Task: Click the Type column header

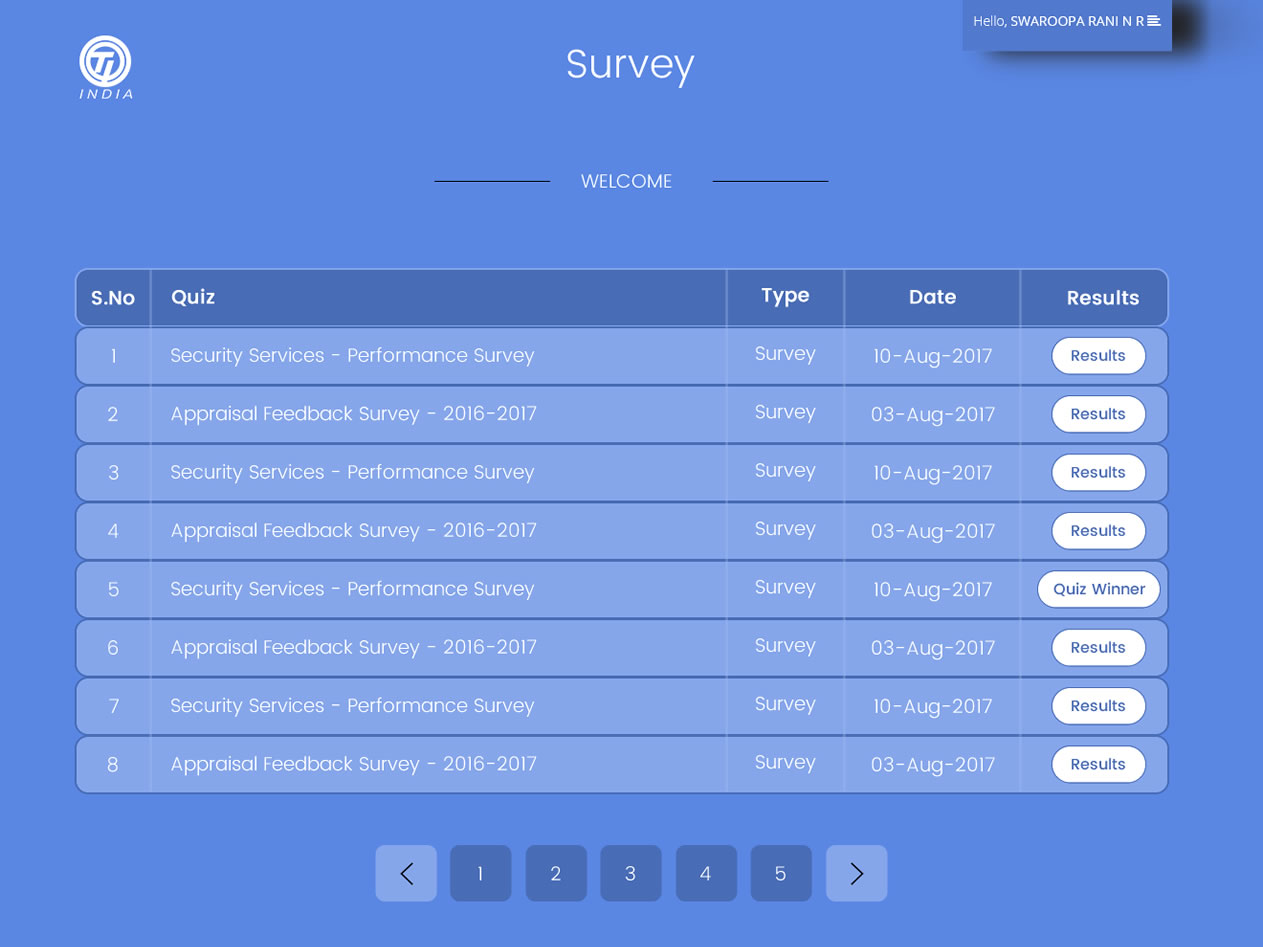Action: coord(785,296)
